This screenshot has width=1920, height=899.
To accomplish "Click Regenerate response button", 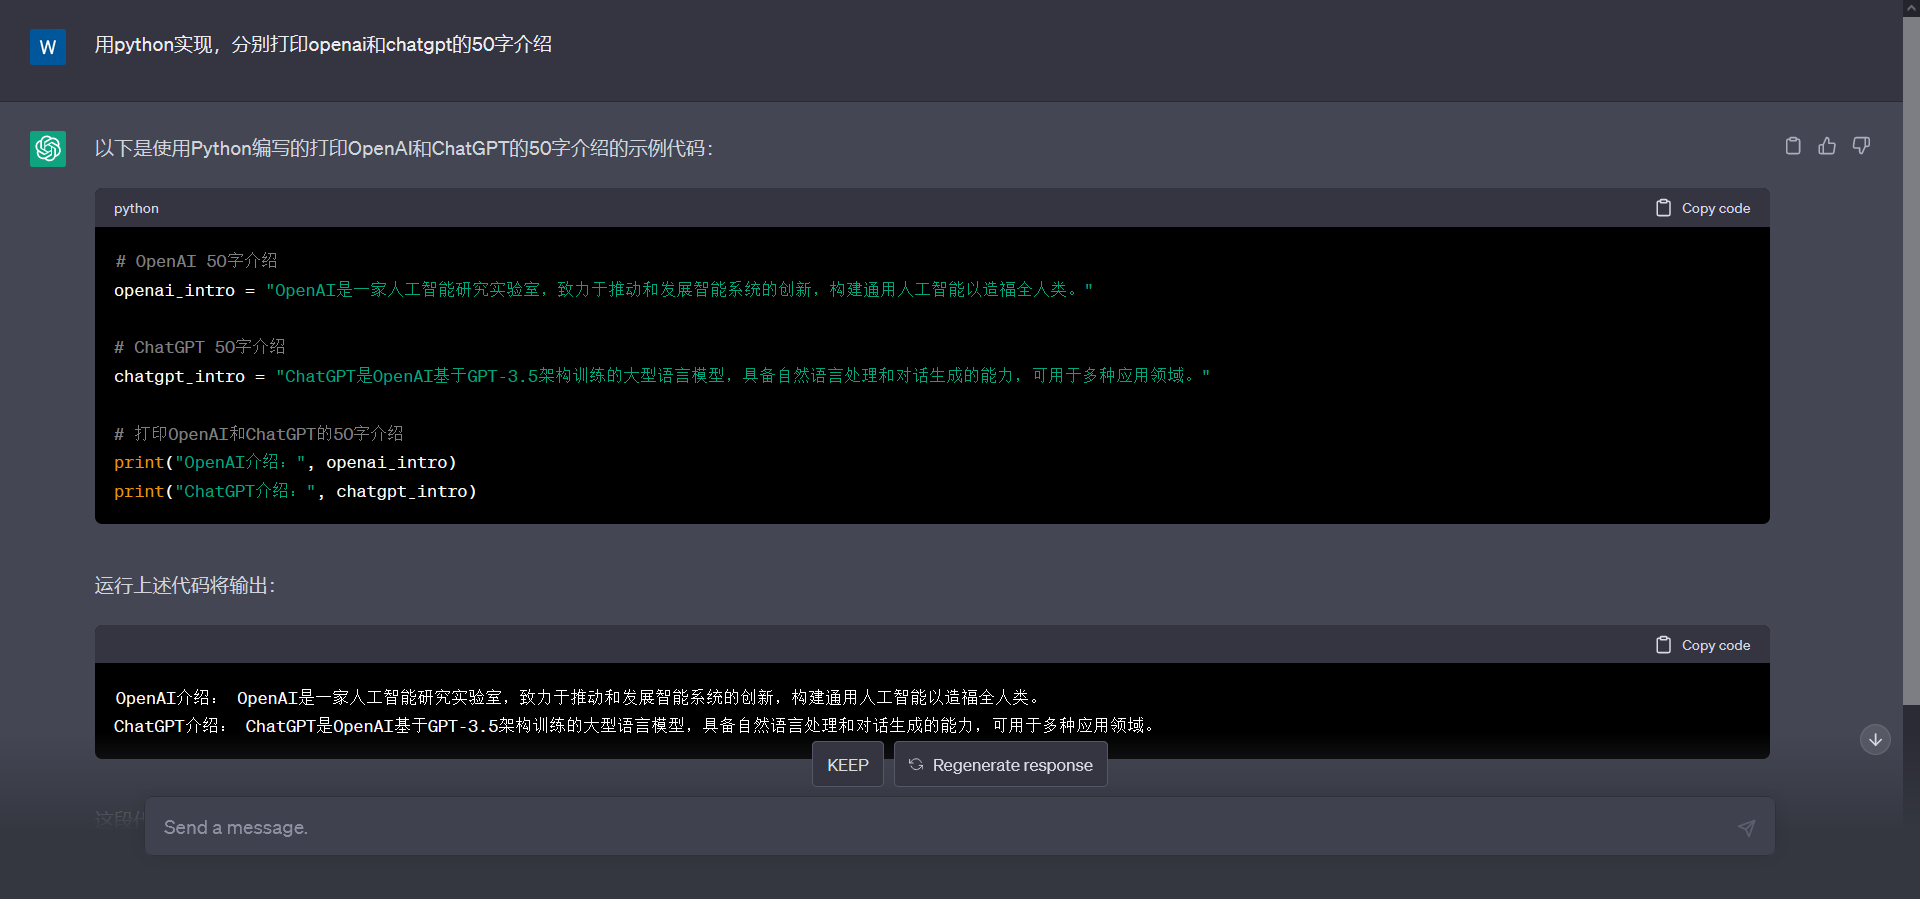I will [x=1001, y=765].
